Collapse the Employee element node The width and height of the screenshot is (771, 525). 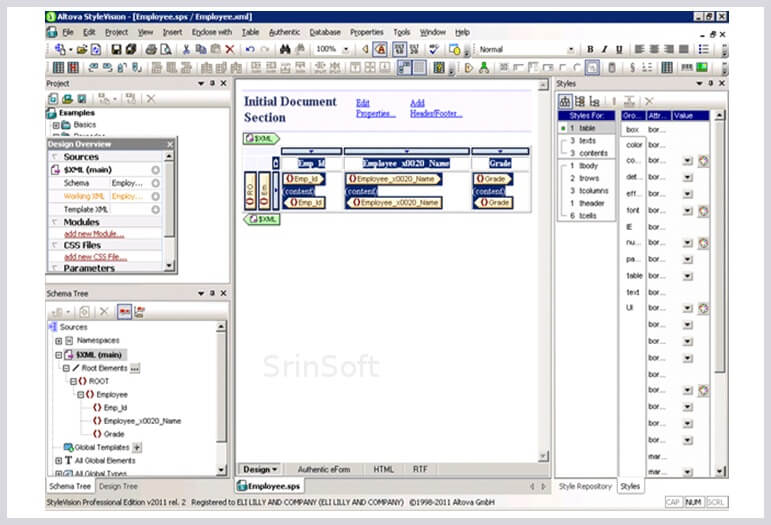(80, 395)
